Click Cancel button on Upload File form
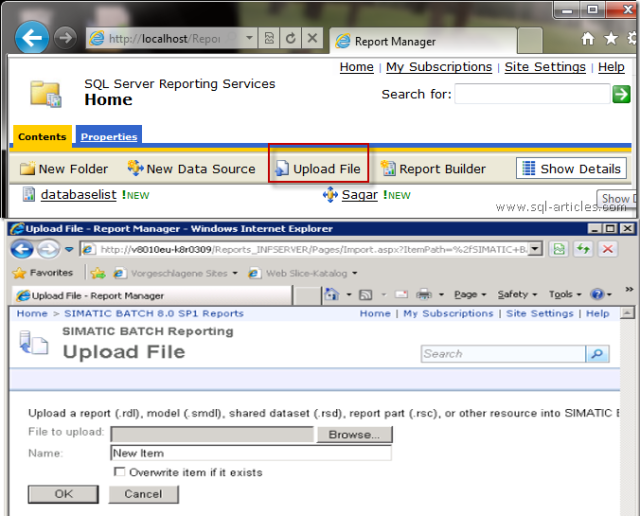 coord(143,494)
